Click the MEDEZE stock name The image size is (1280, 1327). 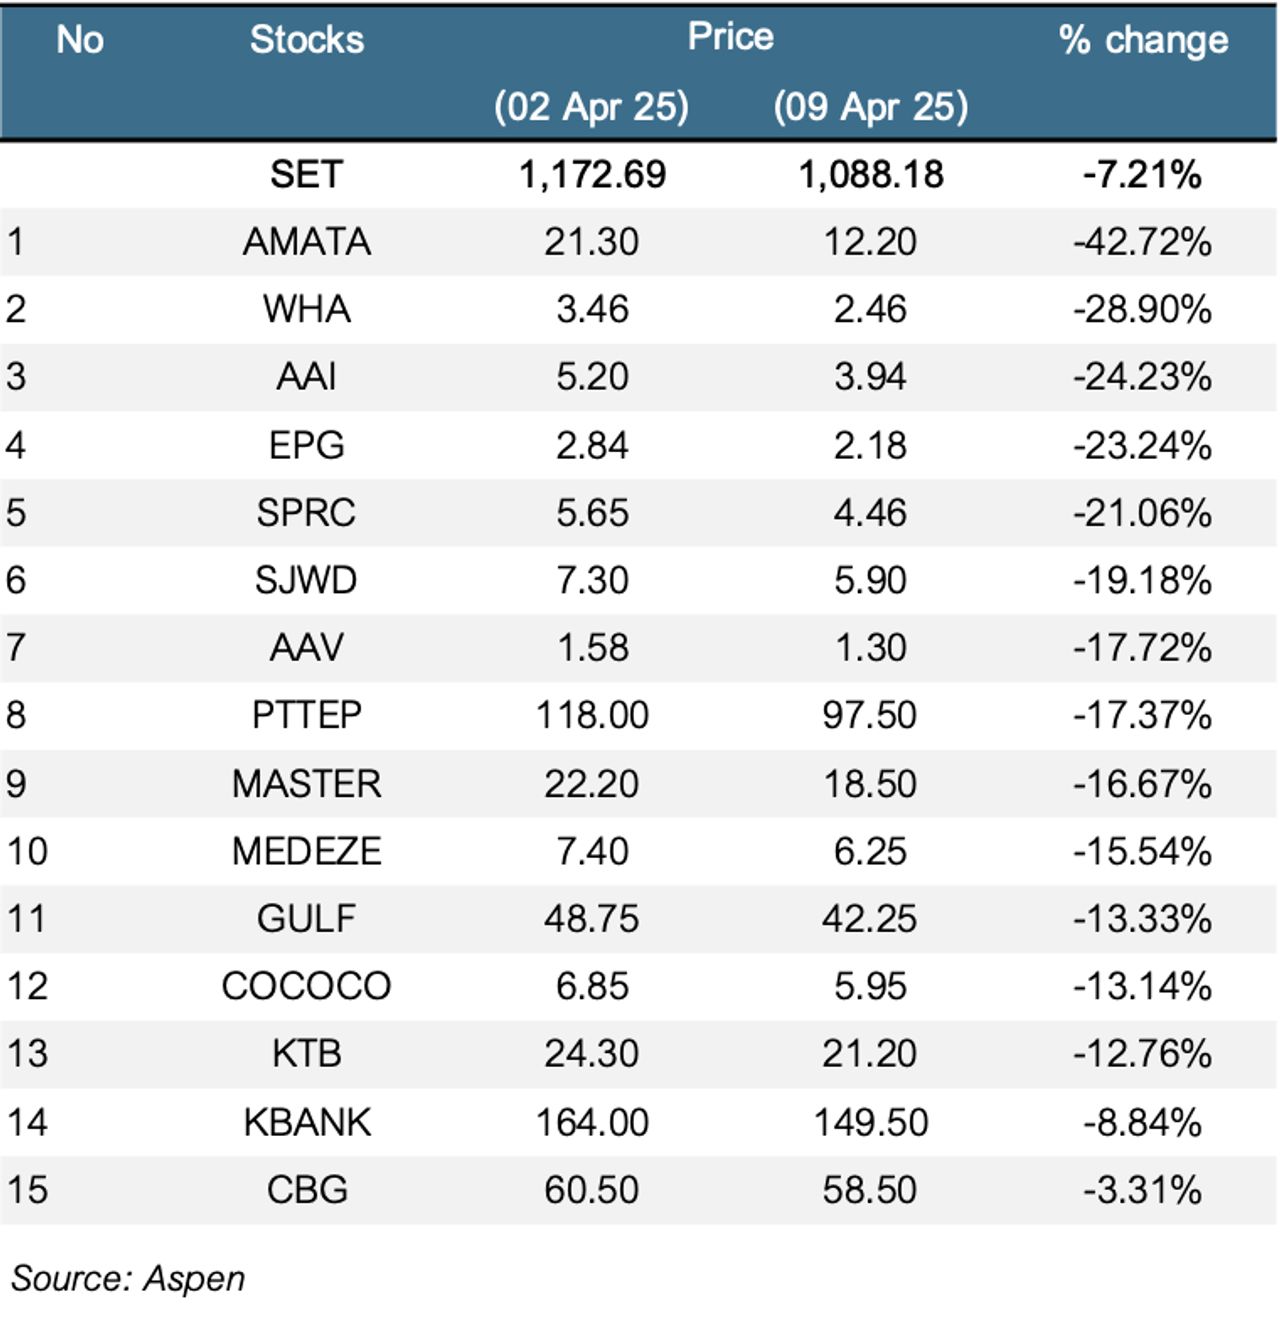tap(306, 851)
